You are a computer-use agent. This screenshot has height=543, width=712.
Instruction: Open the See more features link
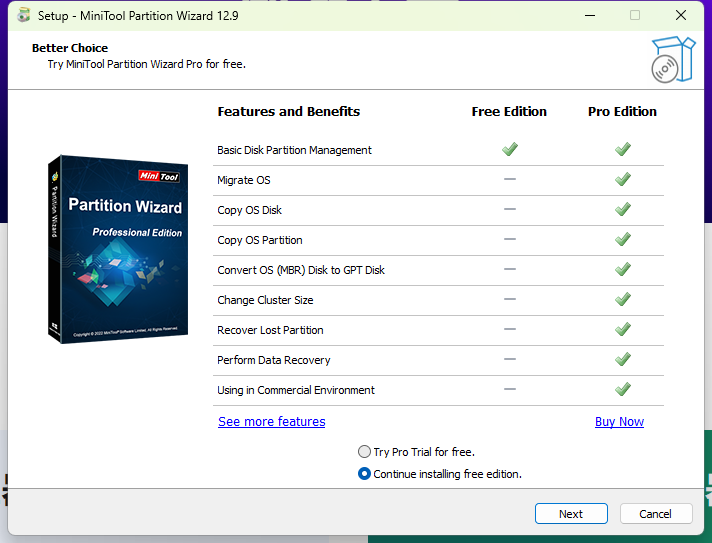(x=272, y=422)
